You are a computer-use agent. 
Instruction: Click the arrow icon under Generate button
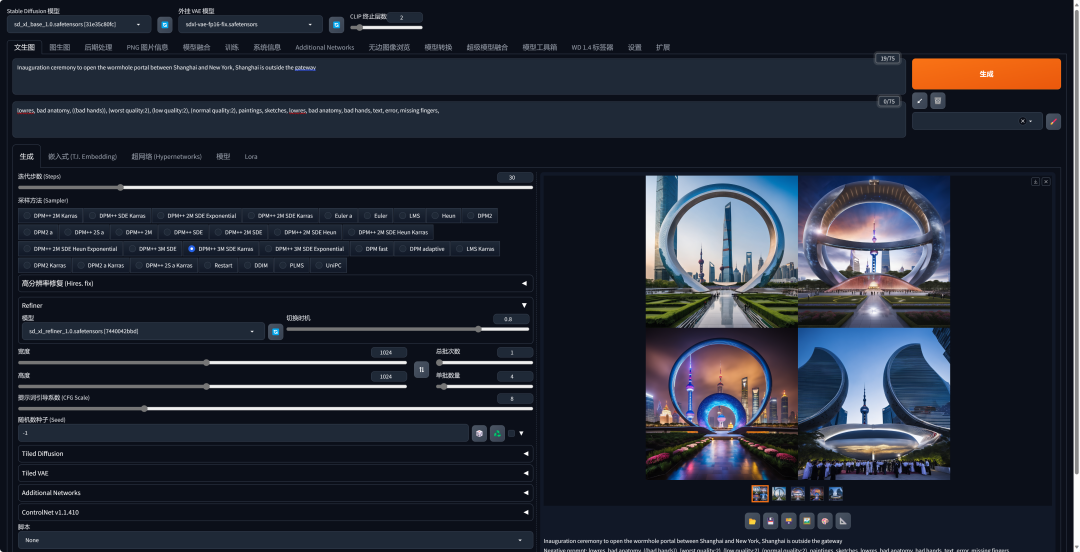920,101
